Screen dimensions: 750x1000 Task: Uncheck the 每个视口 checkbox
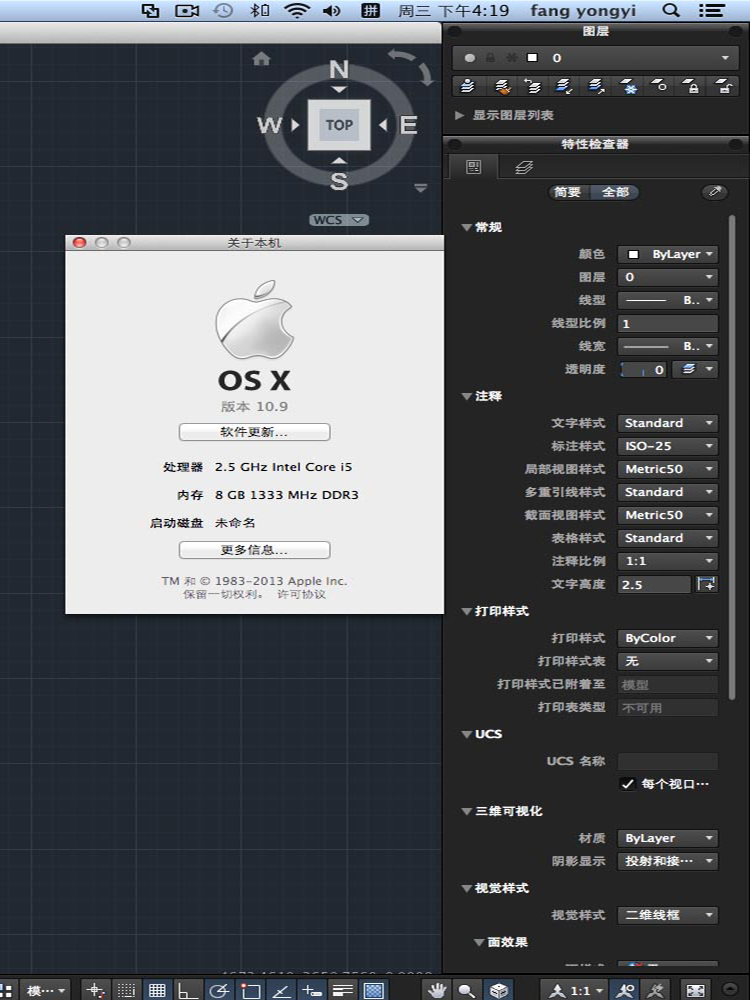pos(628,784)
